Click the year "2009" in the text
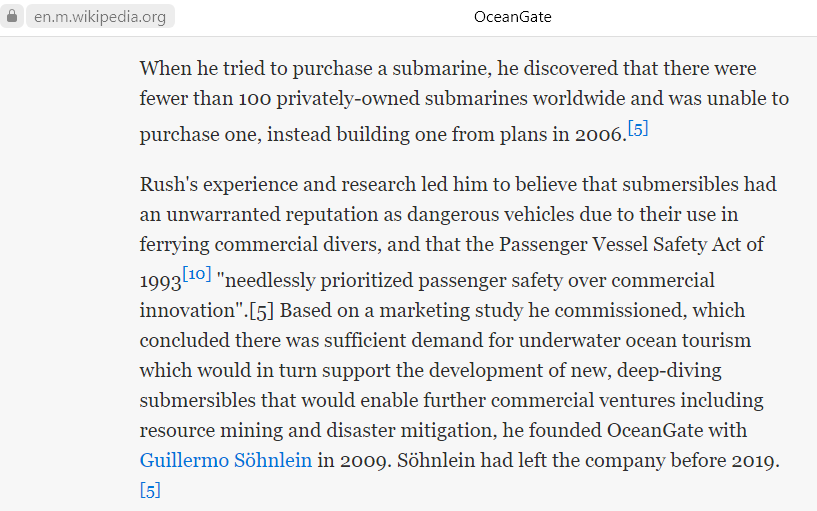The image size is (817, 511). (x=361, y=461)
